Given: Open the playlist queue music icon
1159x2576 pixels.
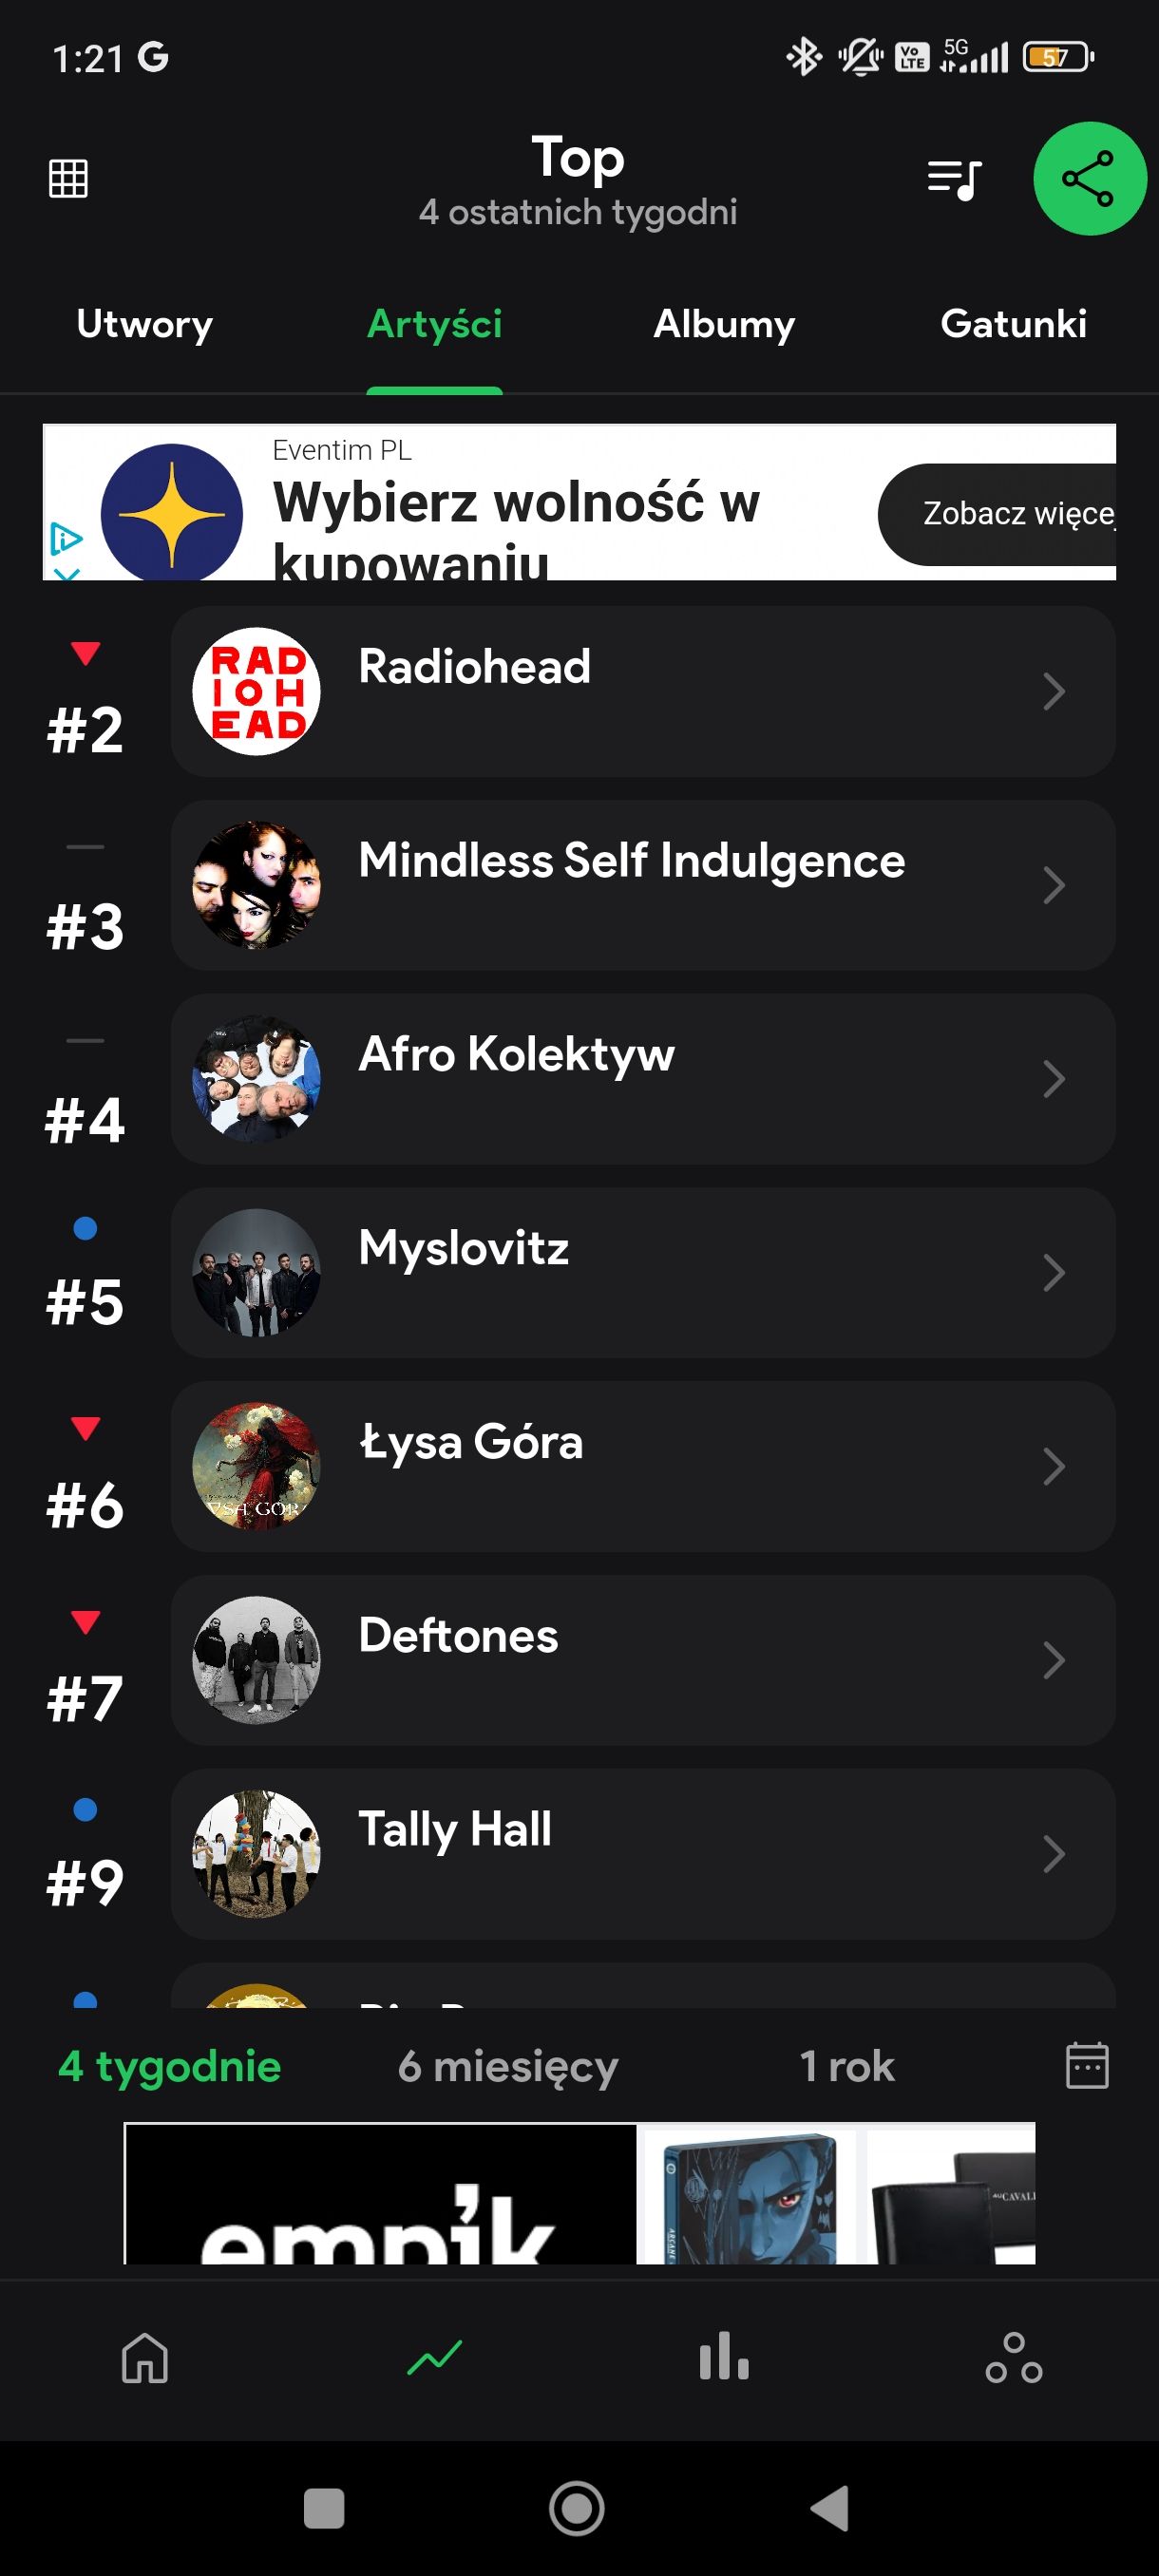Looking at the screenshot, I should click(954, 180).
